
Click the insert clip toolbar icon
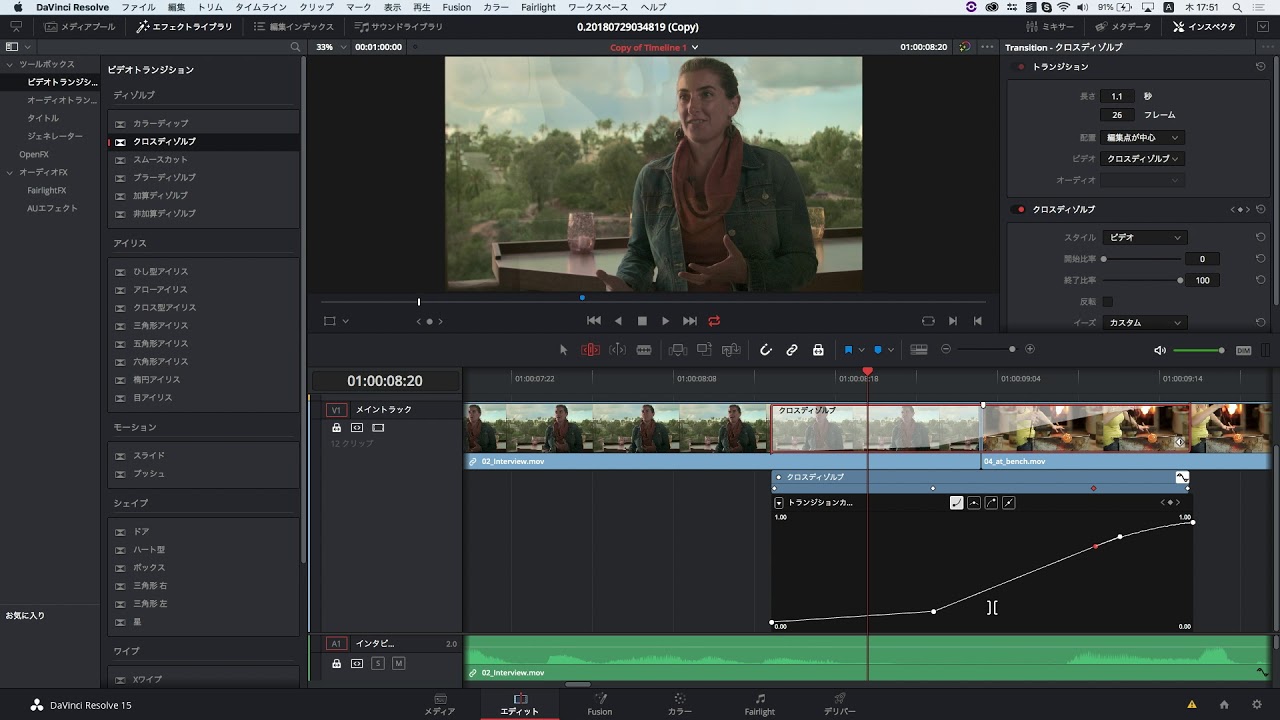tap(678, 350)
